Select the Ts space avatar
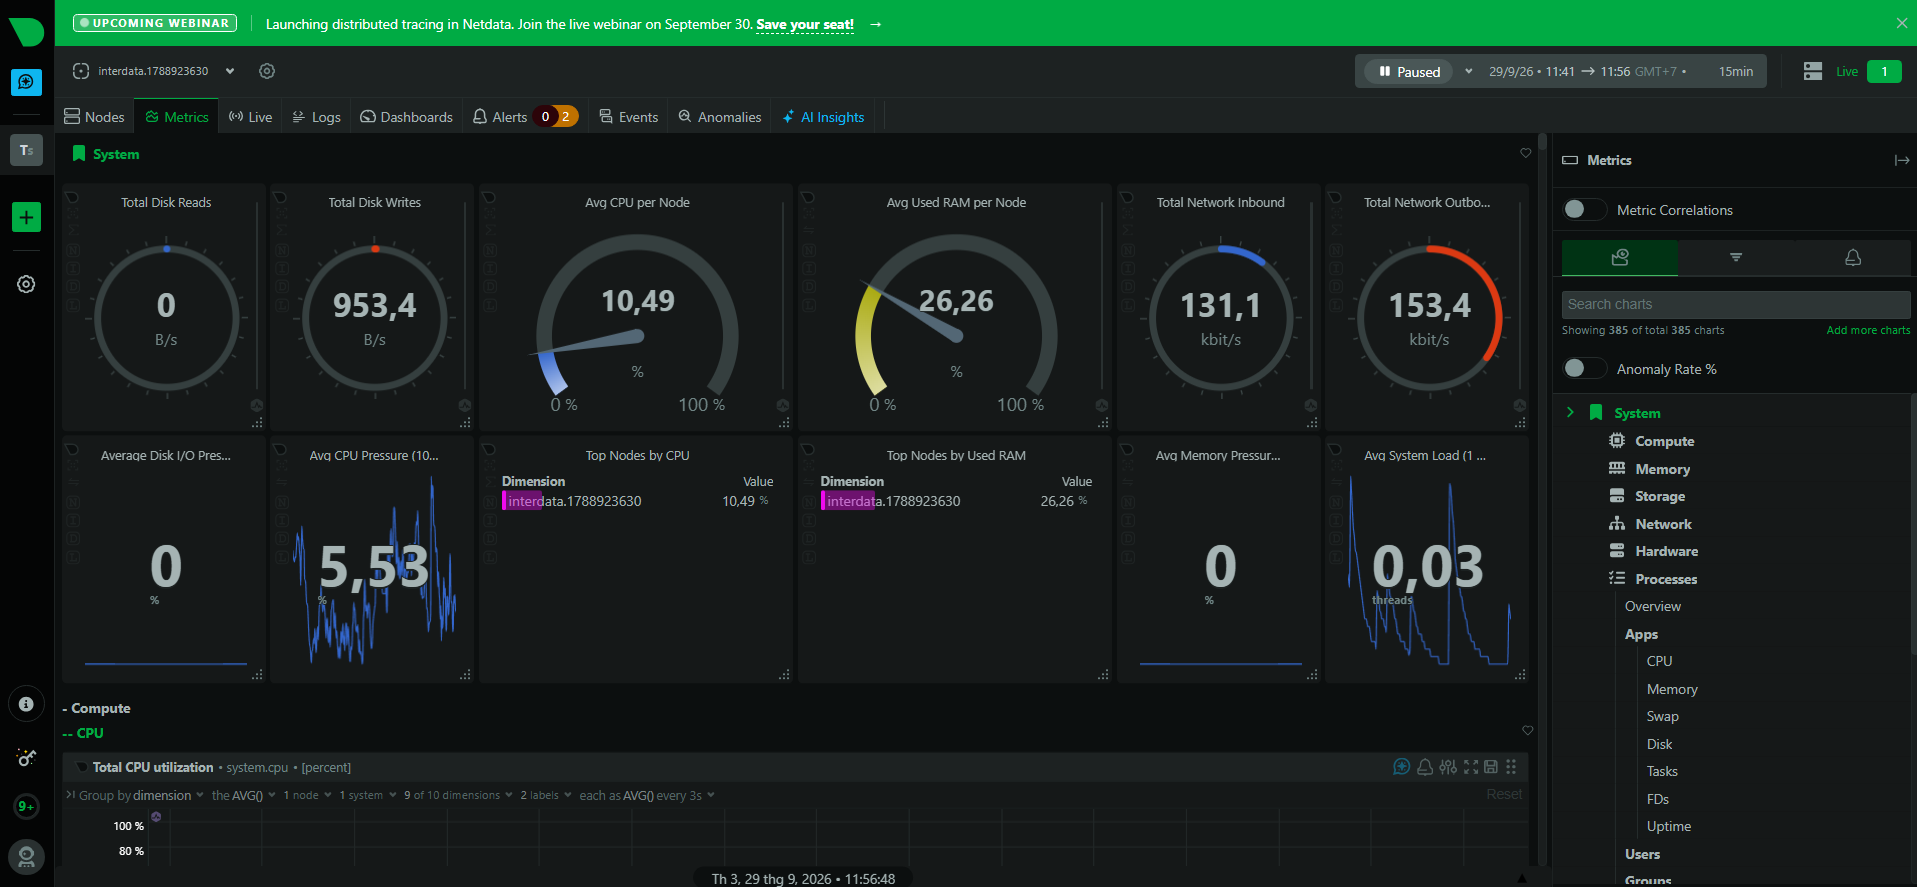Image resolution: width=1917 pixels, height=887 pixels. 26,150
